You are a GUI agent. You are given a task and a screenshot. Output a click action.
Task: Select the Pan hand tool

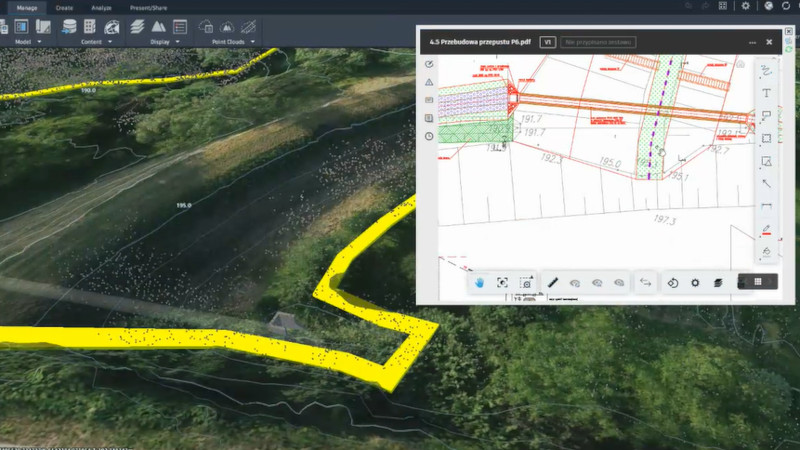pyautogui.click(x=479, y=283)
